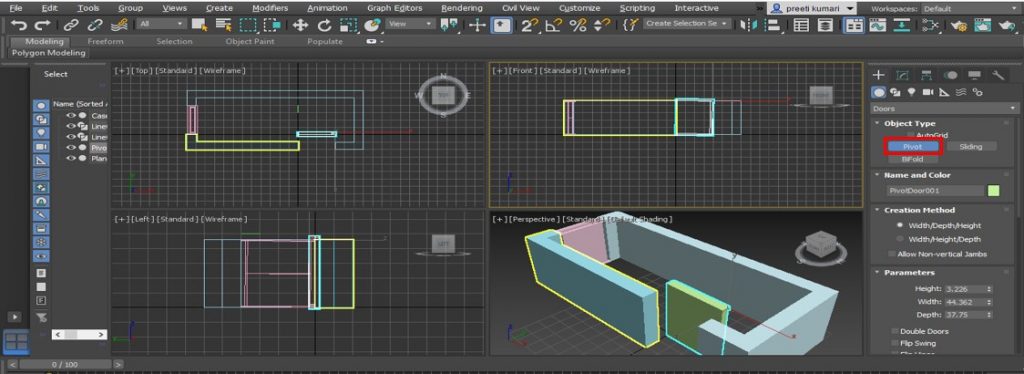Toggle visibility eye for Pivot row
Viewport: 1024px width, 374px height.
point(71,148)
